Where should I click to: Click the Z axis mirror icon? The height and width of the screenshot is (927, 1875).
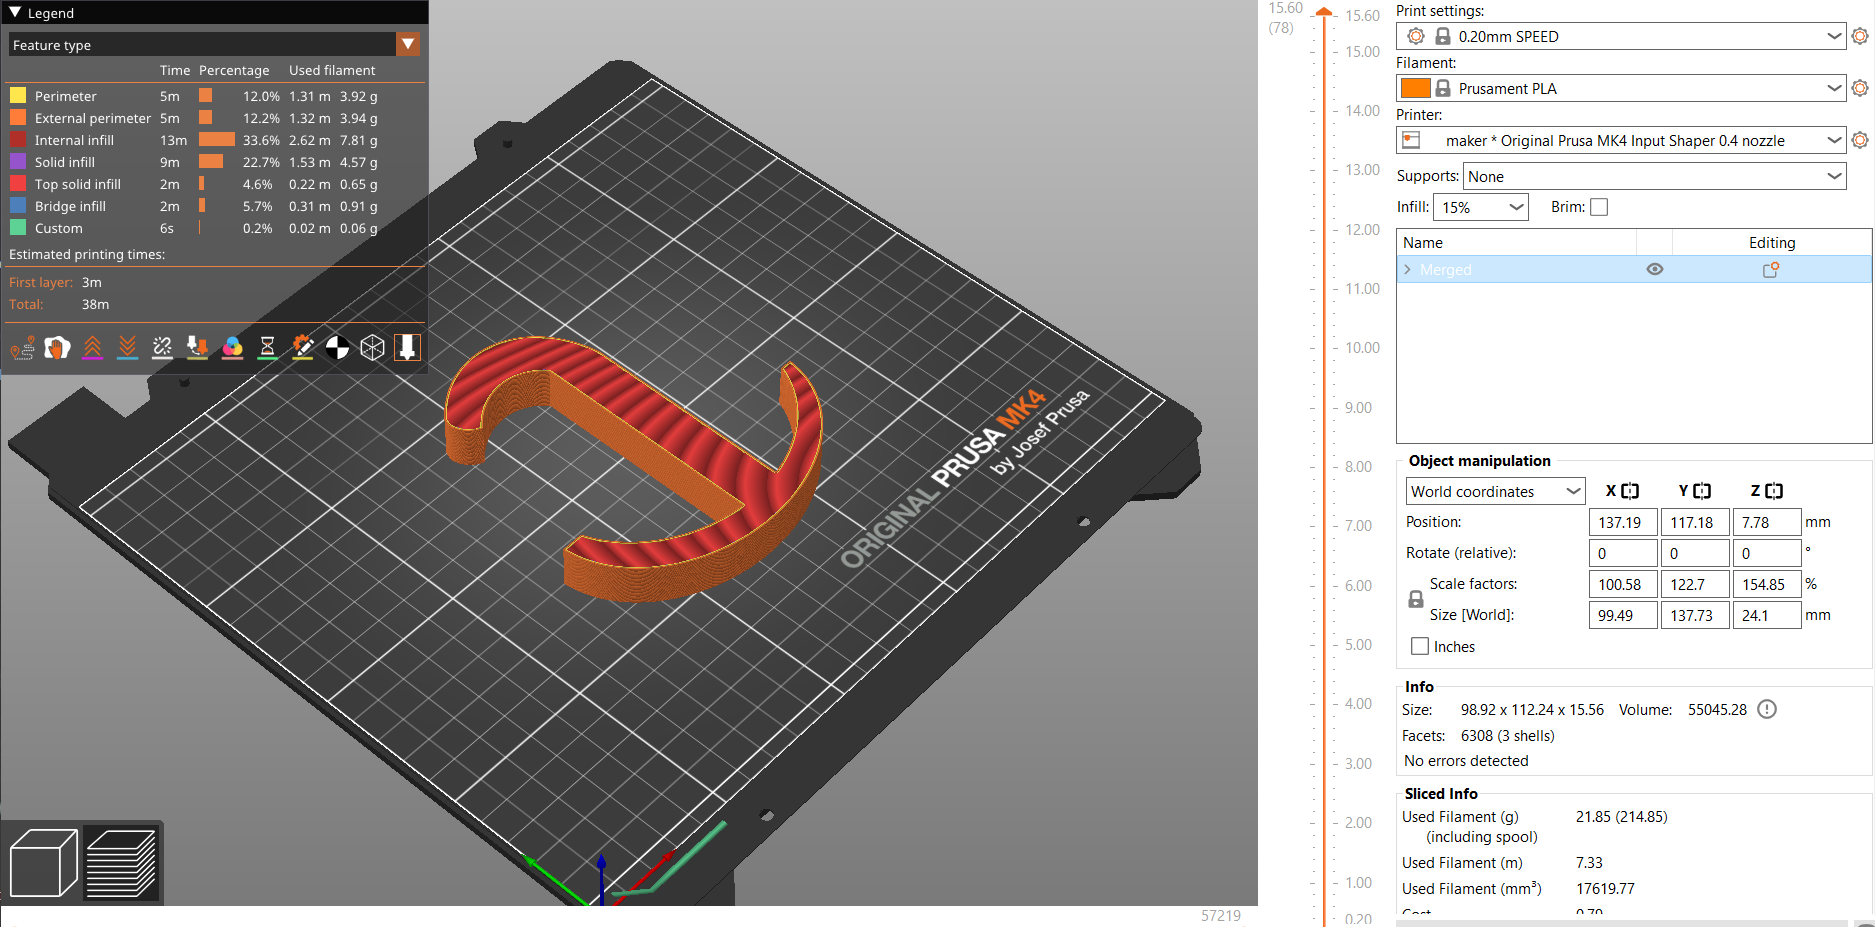pyautogui.click(x=1774, y=491)
